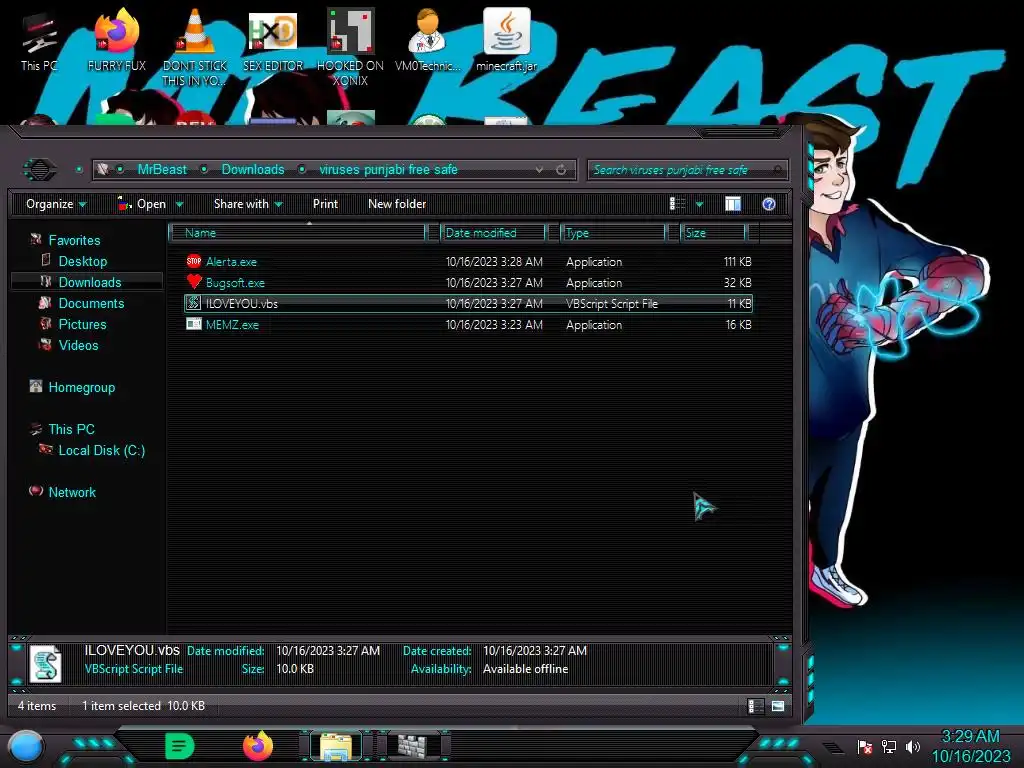The image size is (1024, 768).
Task: Select Favorites in the navigation pane
Action: point(74,240)
